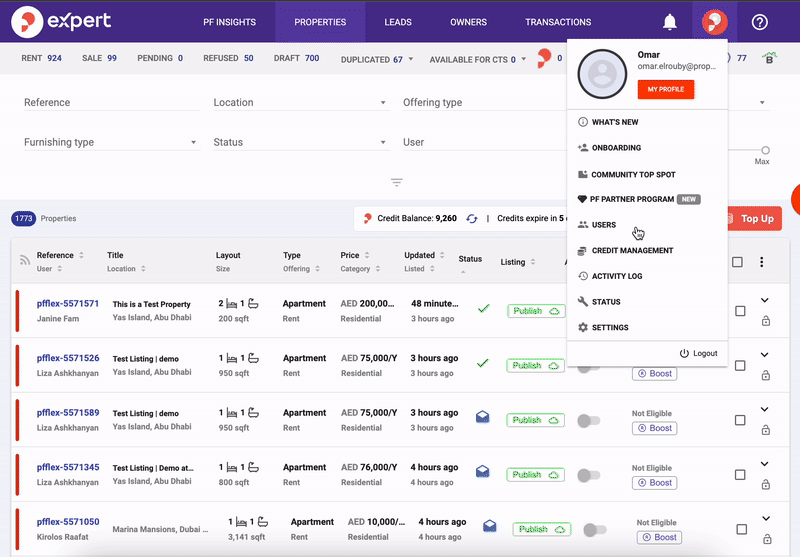This screenshot has height=557, width=800.
Task: Click Logout in profile menu
Action: coord(698,353)
